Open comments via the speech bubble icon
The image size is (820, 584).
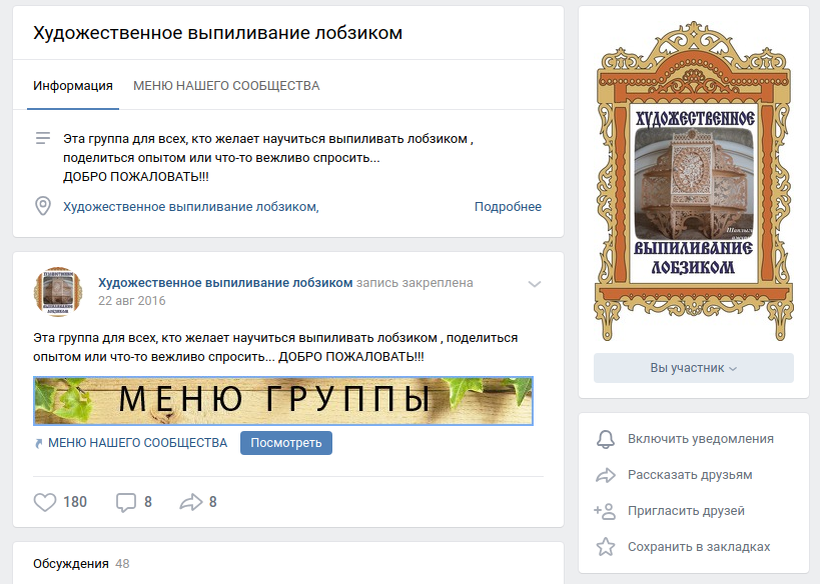tap(126, 502)
